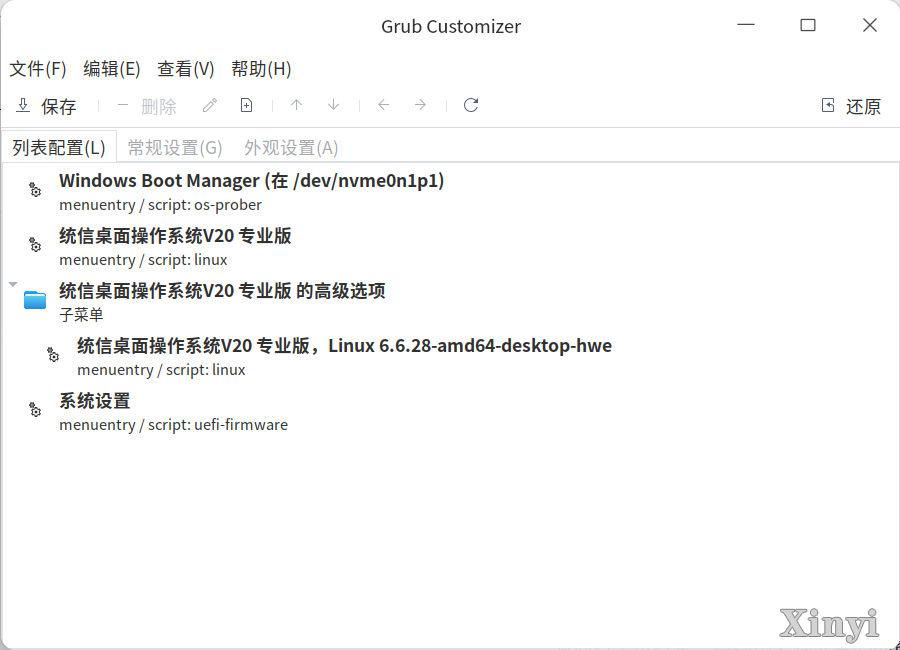This screenshot has width=900, height=650.
Task: Click the blue folder icon of 高级选项
Action: (x=35, y=300)
